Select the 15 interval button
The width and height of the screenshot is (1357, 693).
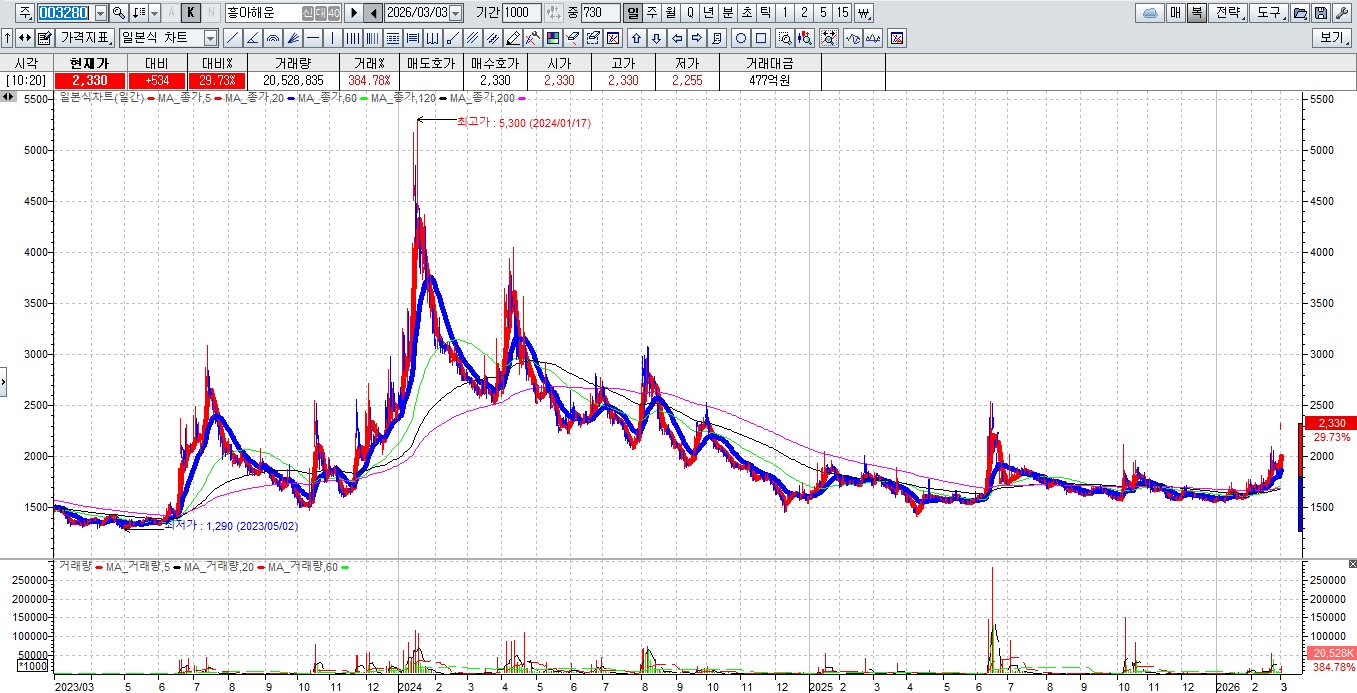[x=842, y=13]
